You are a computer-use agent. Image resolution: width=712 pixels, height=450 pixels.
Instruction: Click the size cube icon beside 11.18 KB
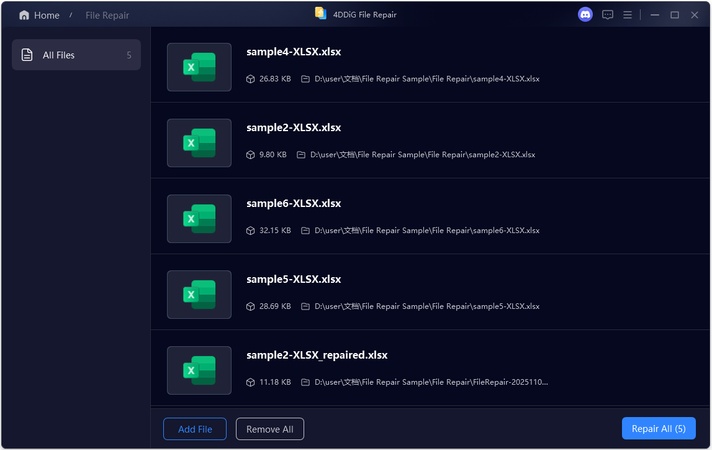(250, 382)
